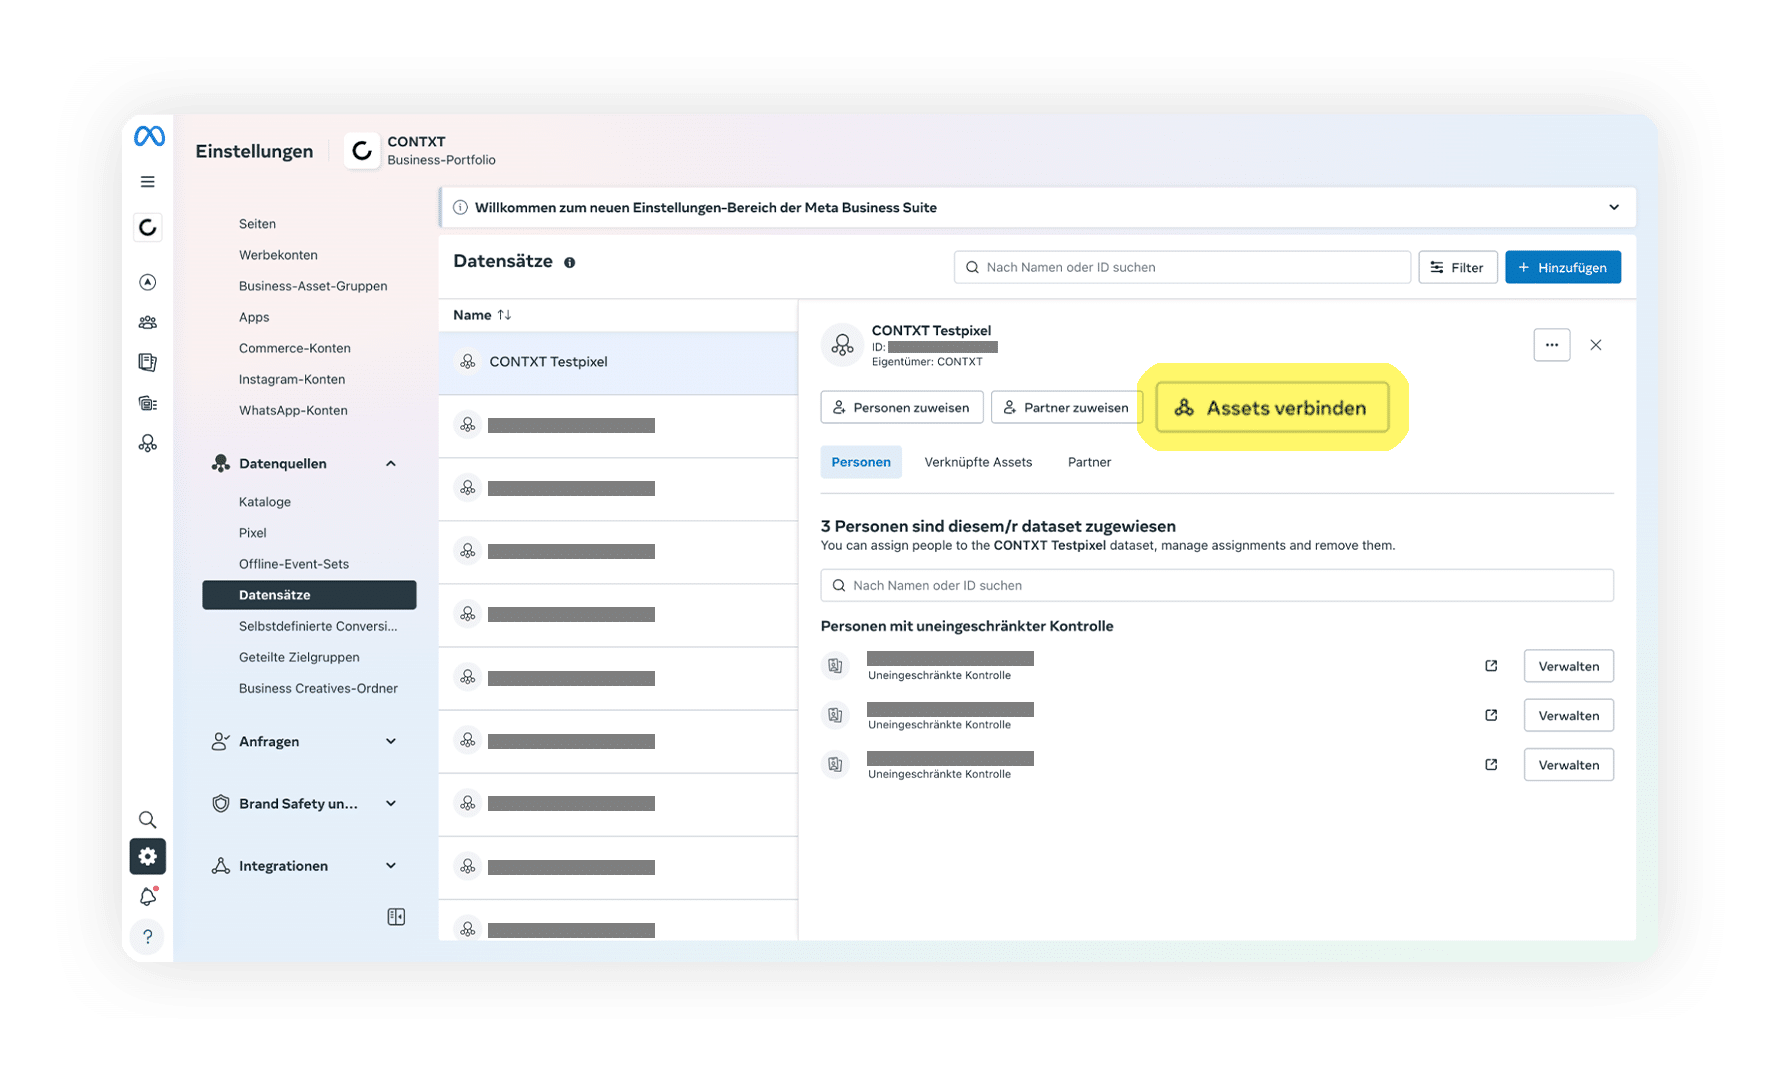The height and width of the screenshot is (1084, 1780).
Task: Open the Filter button
Action: 1458,267
